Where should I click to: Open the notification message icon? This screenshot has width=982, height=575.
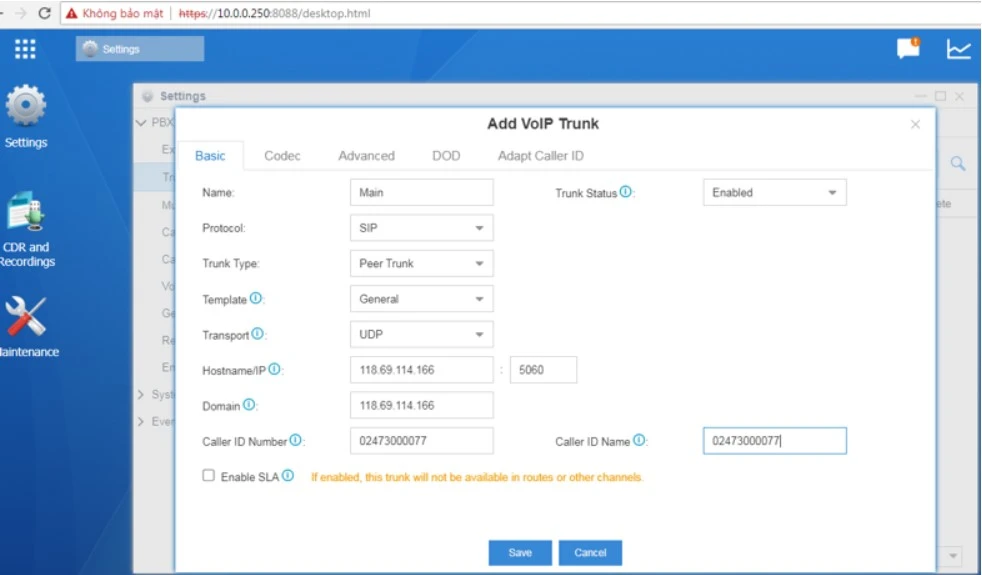click(908, 48)
